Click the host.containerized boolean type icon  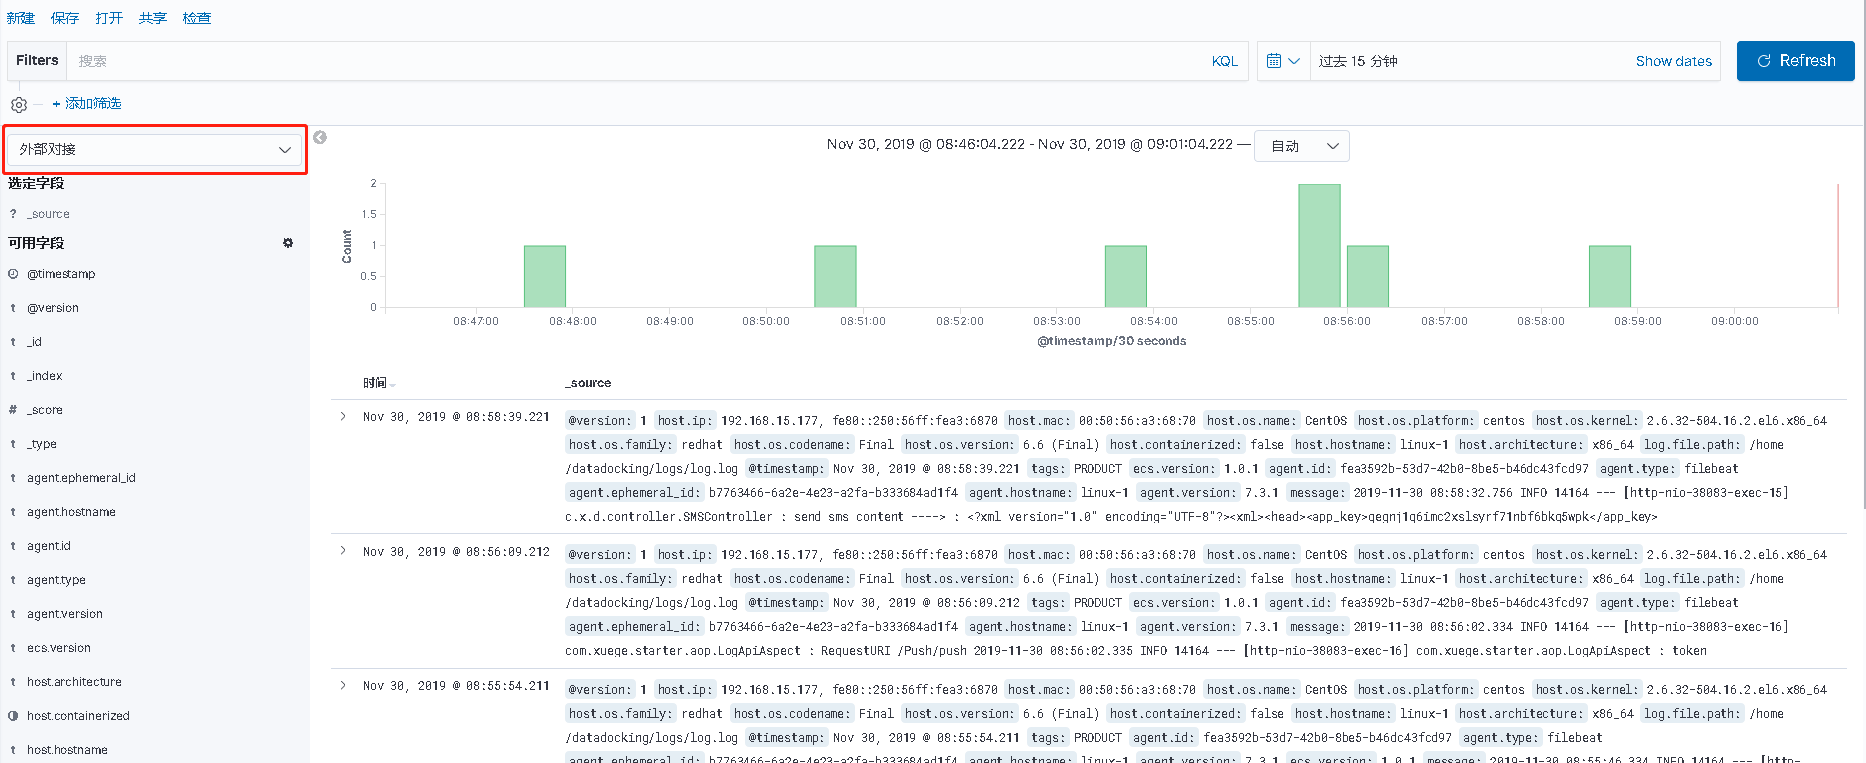click(x=13, y=716)
